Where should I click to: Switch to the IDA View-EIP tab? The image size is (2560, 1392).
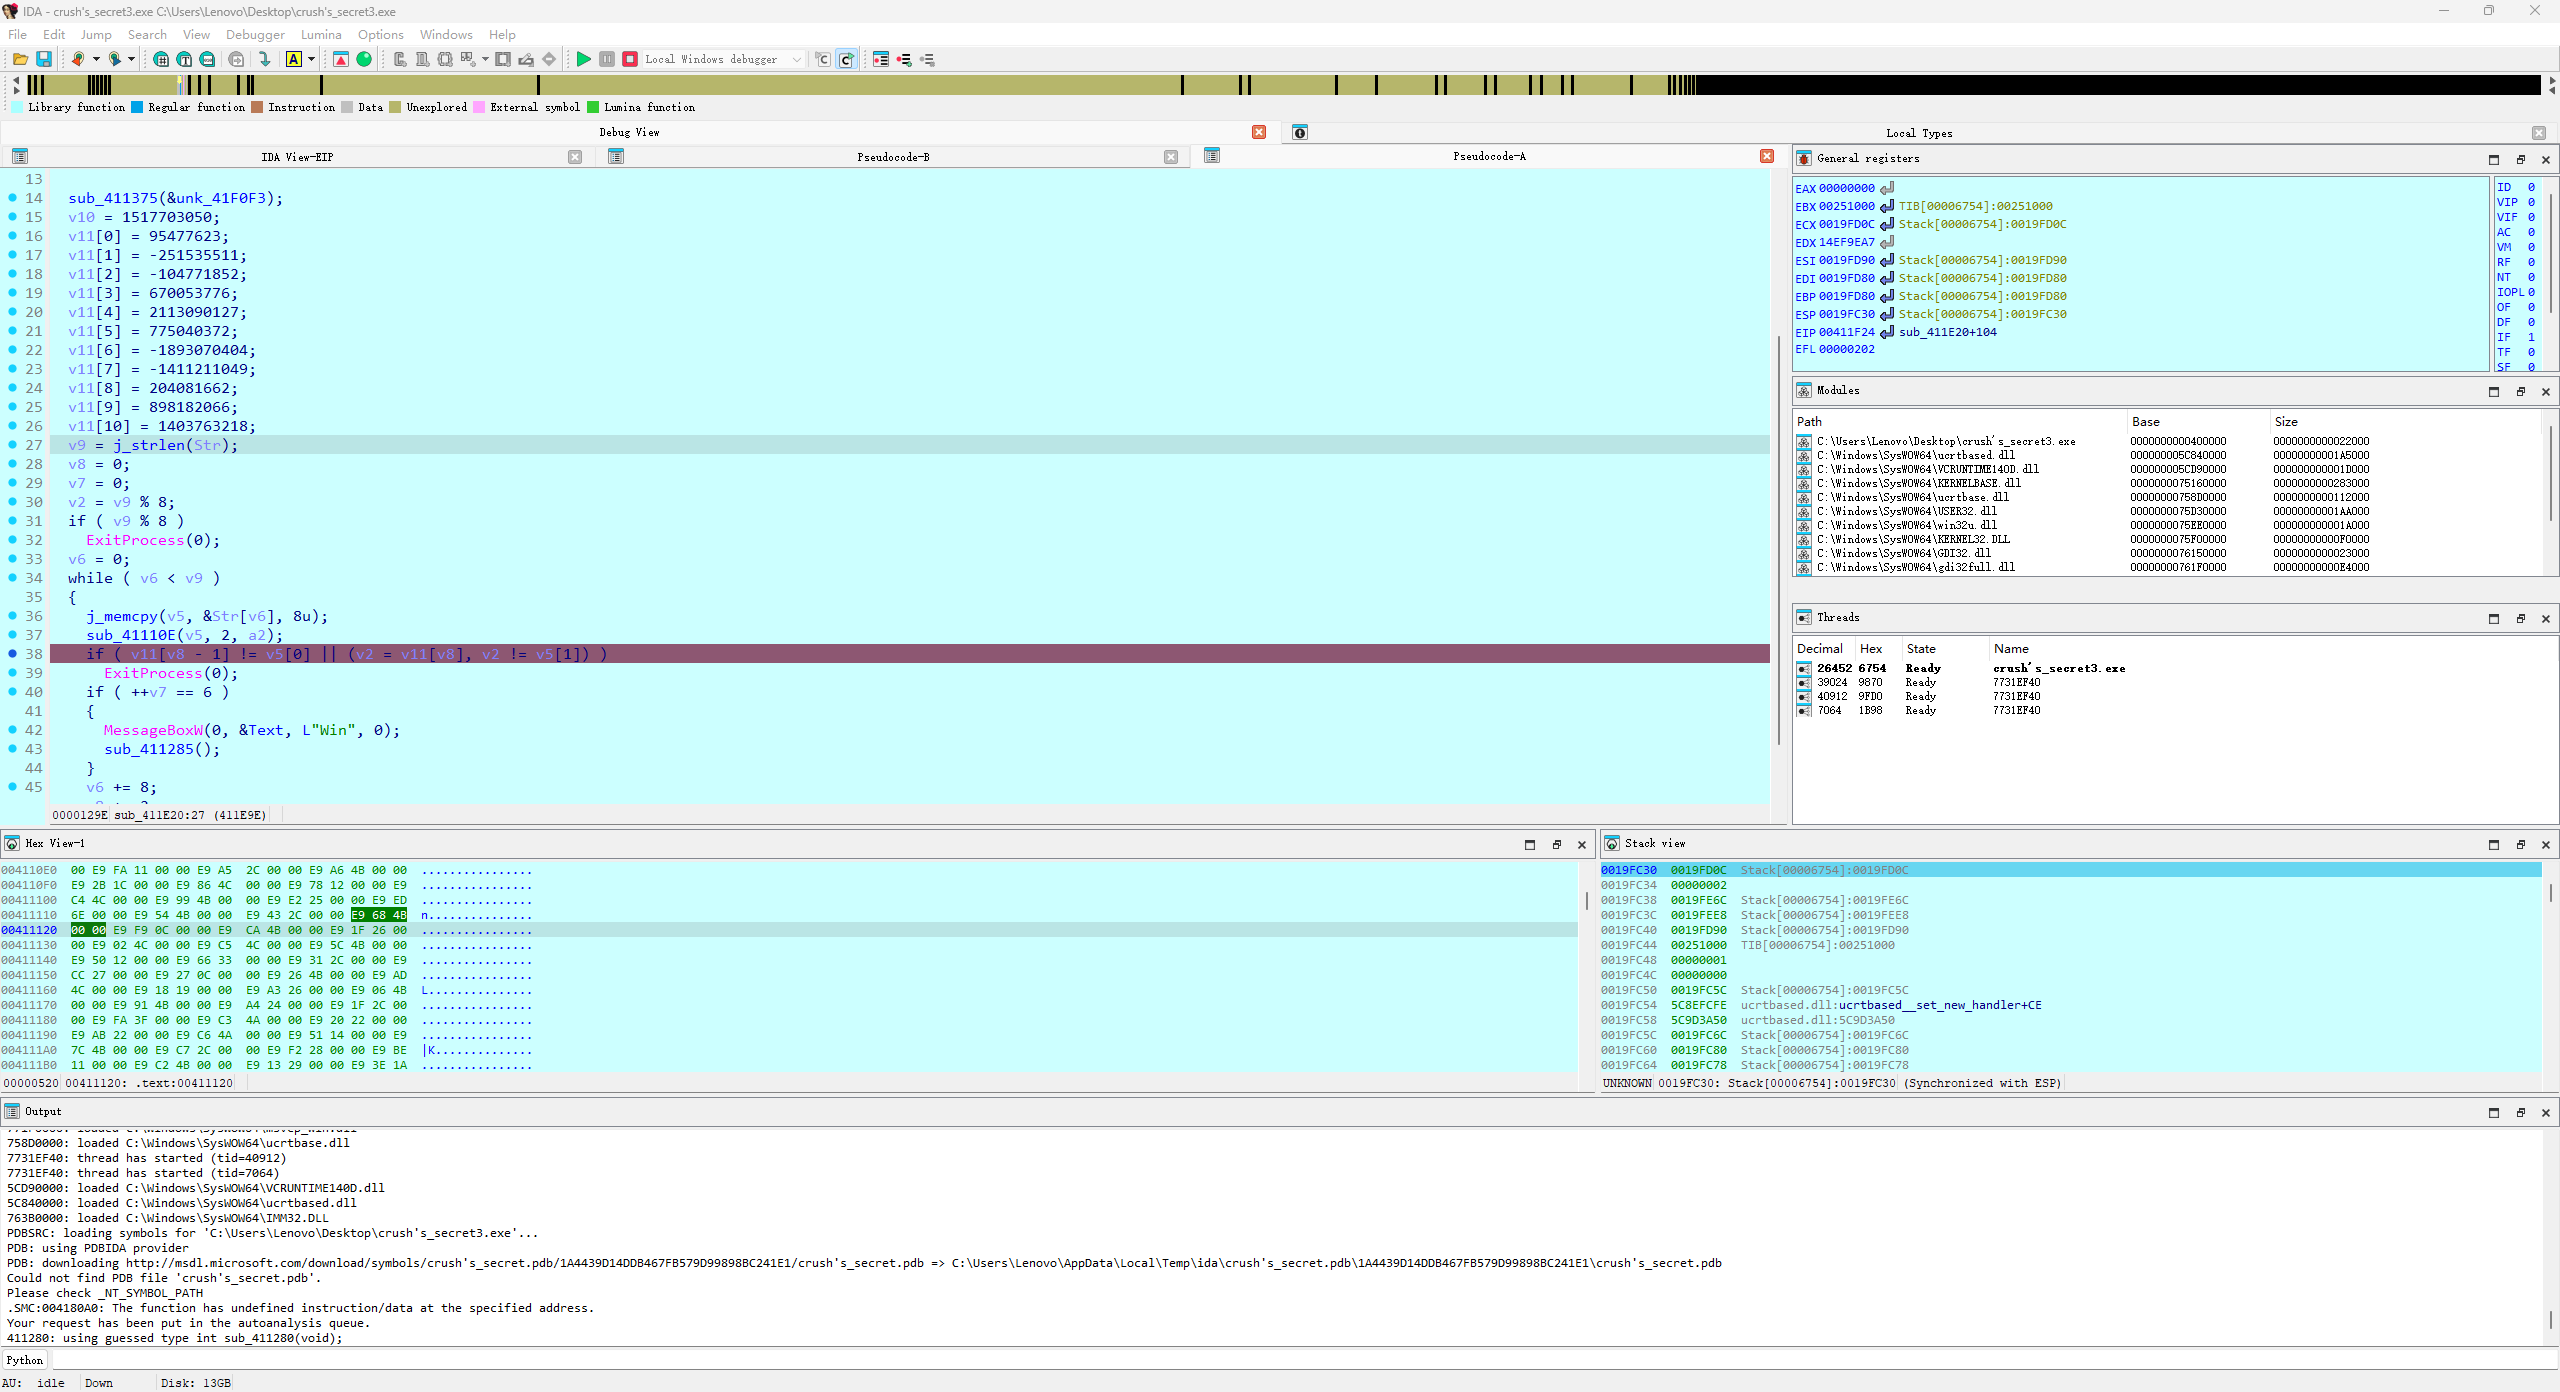297,157
